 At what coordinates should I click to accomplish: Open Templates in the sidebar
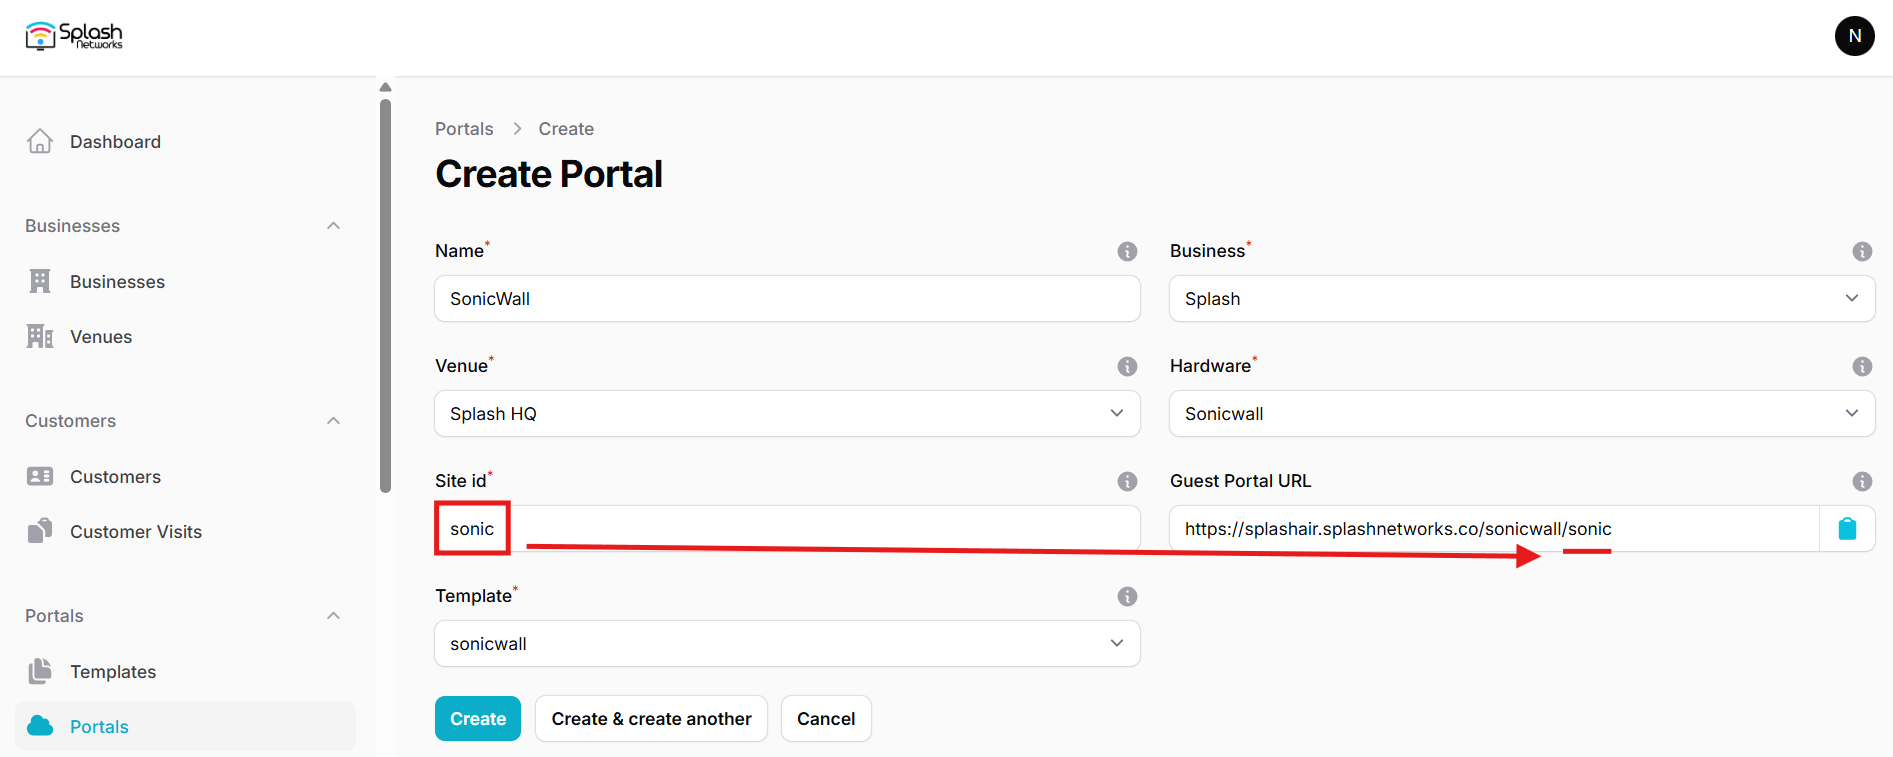pos(185,671)
